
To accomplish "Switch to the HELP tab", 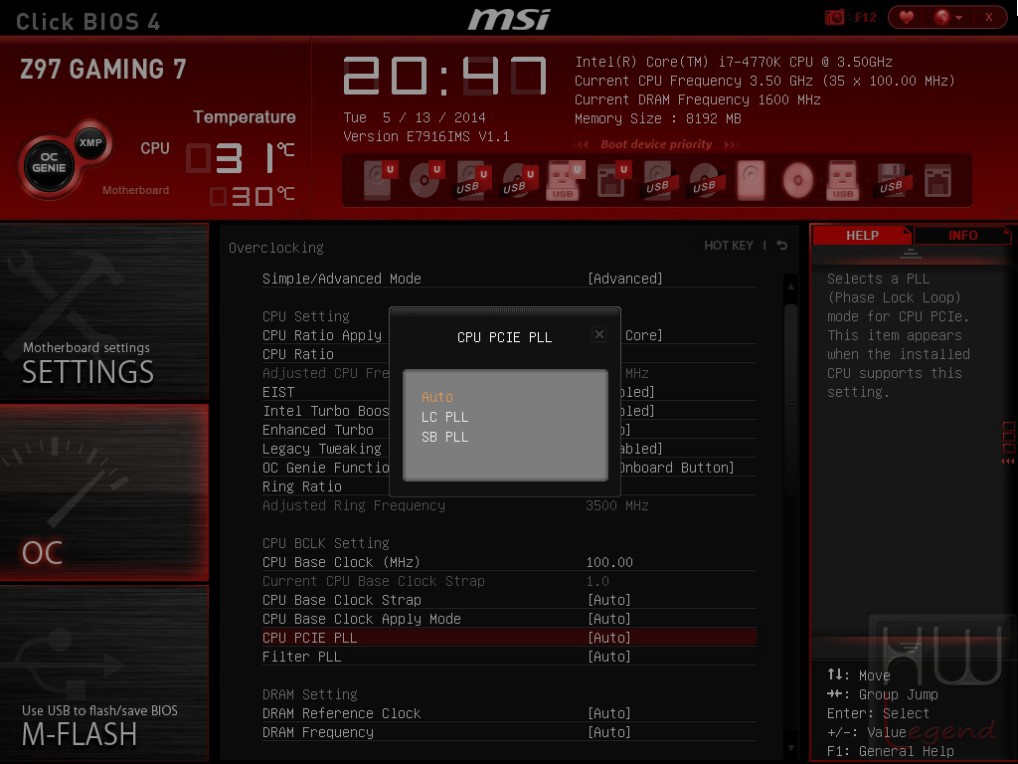I will click(862, 236).
